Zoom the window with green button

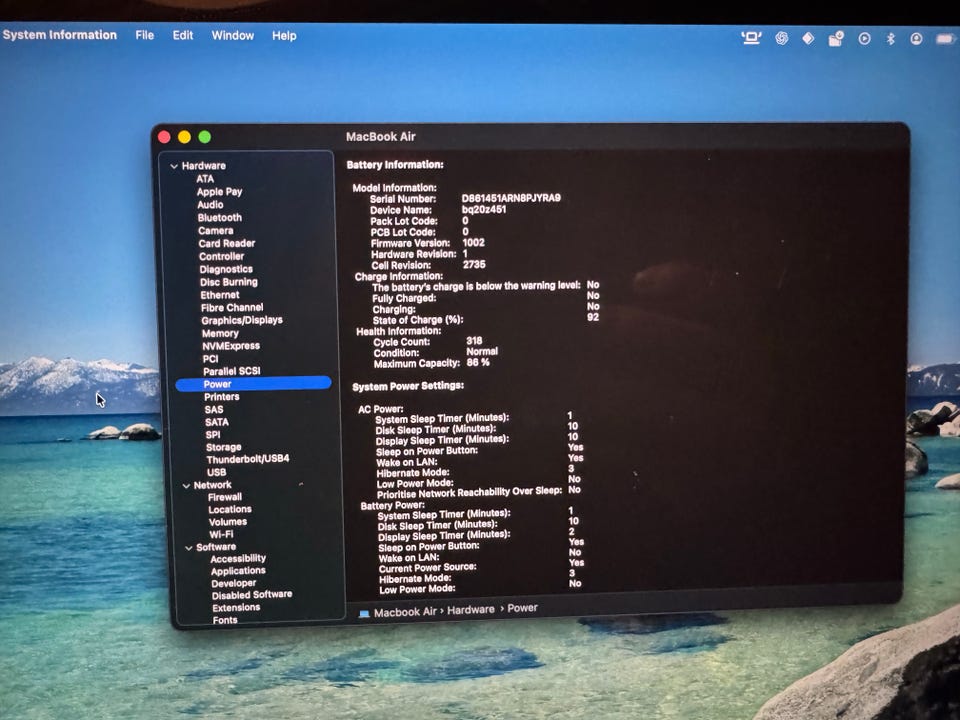[204, 137]
